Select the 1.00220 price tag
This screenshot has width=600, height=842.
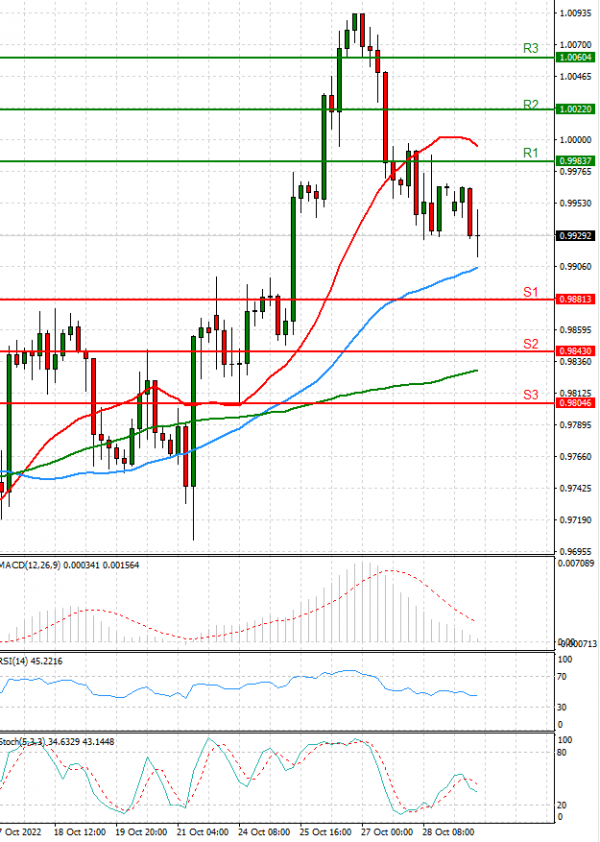575,109
